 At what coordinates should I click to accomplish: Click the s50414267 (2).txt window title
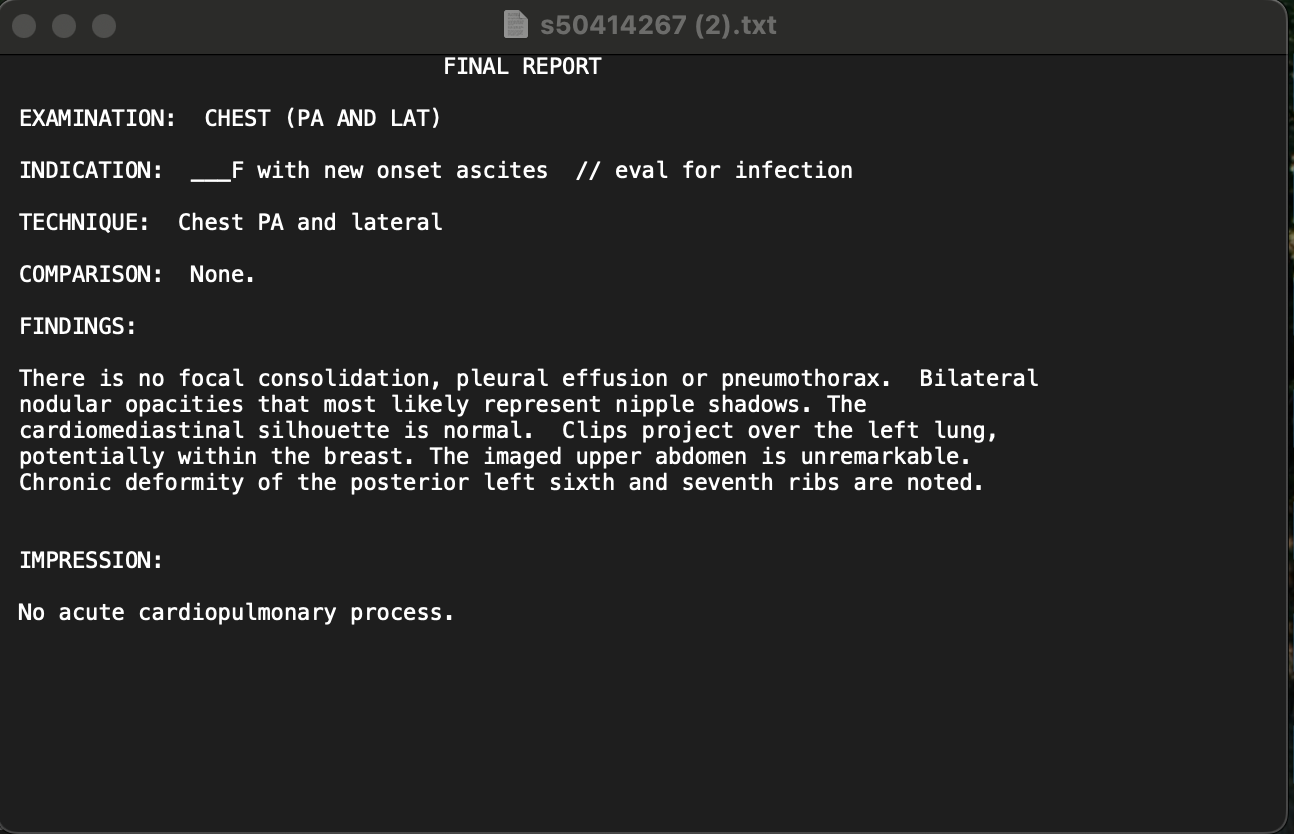click(658, 24)
